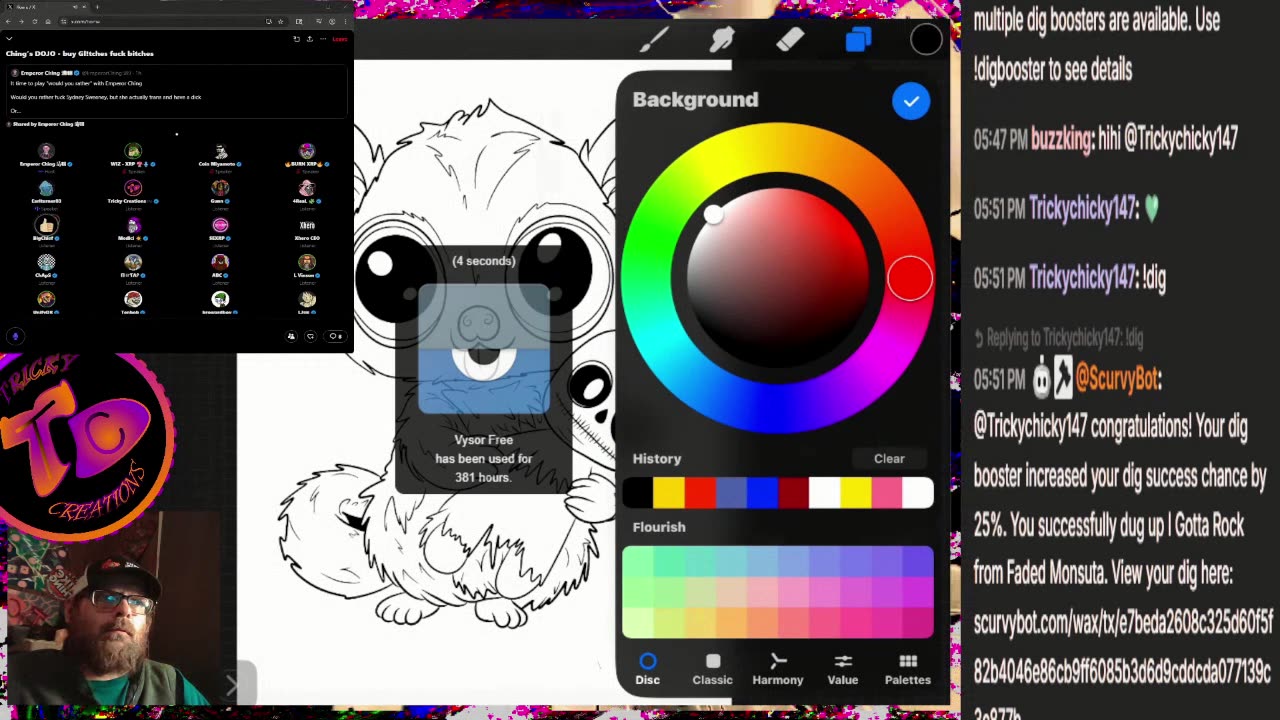Tap the active color circle in toolbar

click(926, 39)
